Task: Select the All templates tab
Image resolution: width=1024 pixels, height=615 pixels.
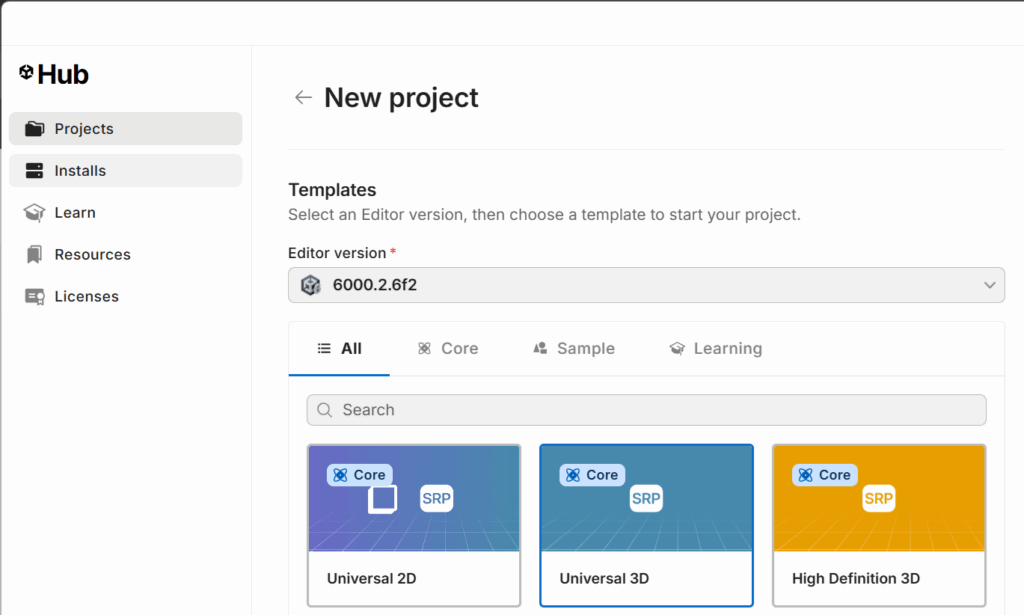Action: tap(339, 349)
